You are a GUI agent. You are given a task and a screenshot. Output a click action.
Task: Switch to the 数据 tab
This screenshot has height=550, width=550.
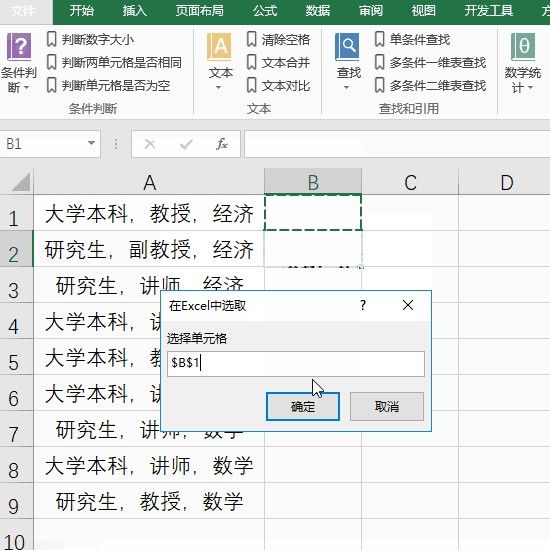click(x=318, y=11)
